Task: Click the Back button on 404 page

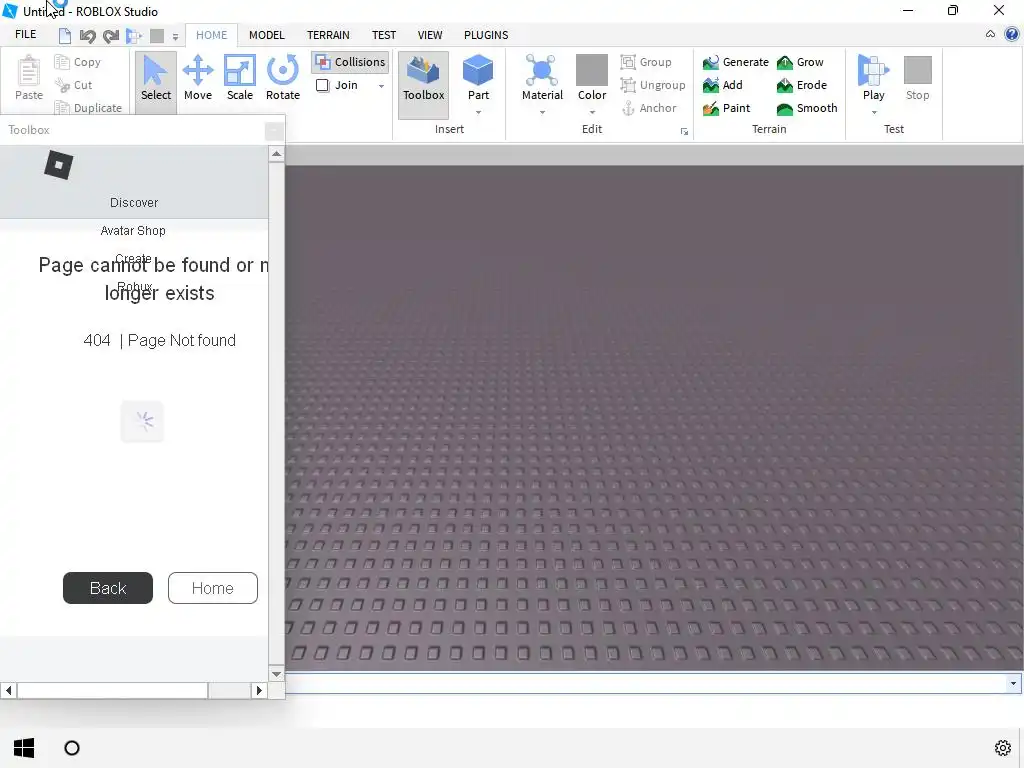Action: click(x=108, y=588)
